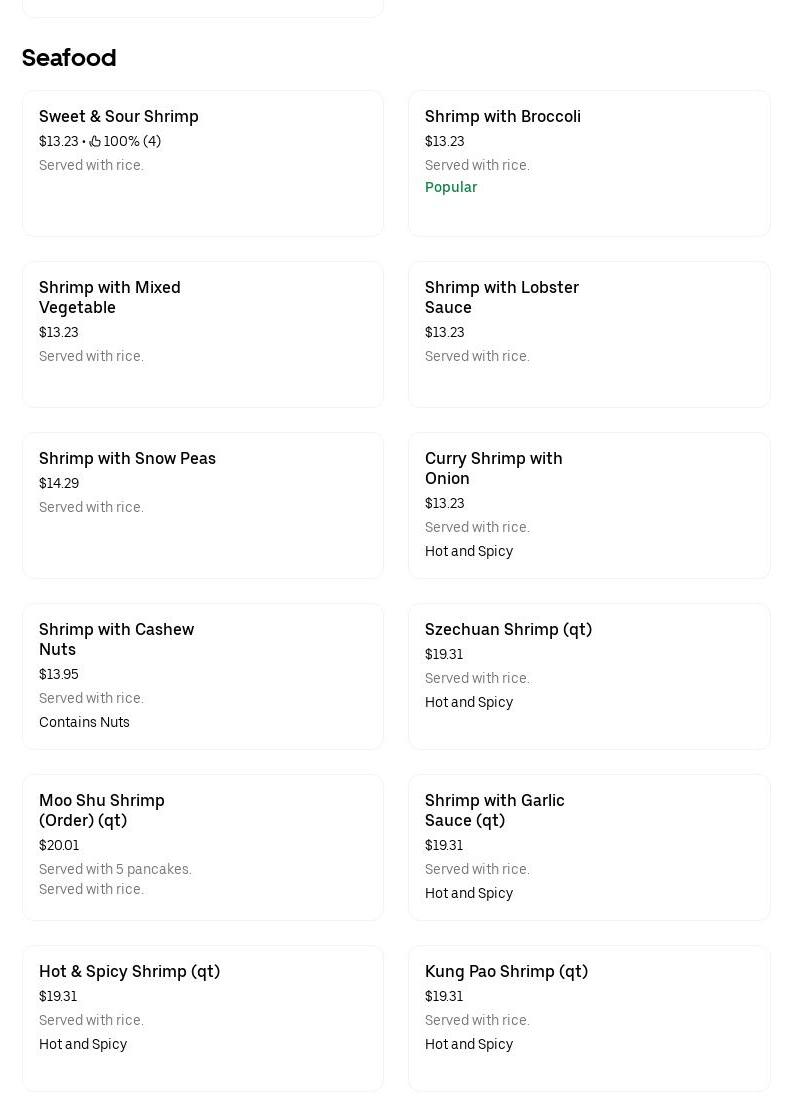Click the Seafood section heading

coord(69,57)
